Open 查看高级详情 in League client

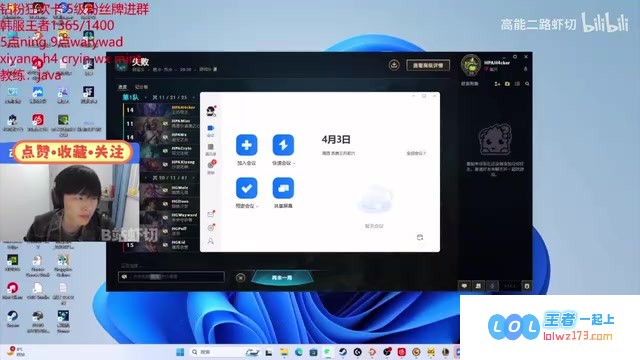[428, 65]
